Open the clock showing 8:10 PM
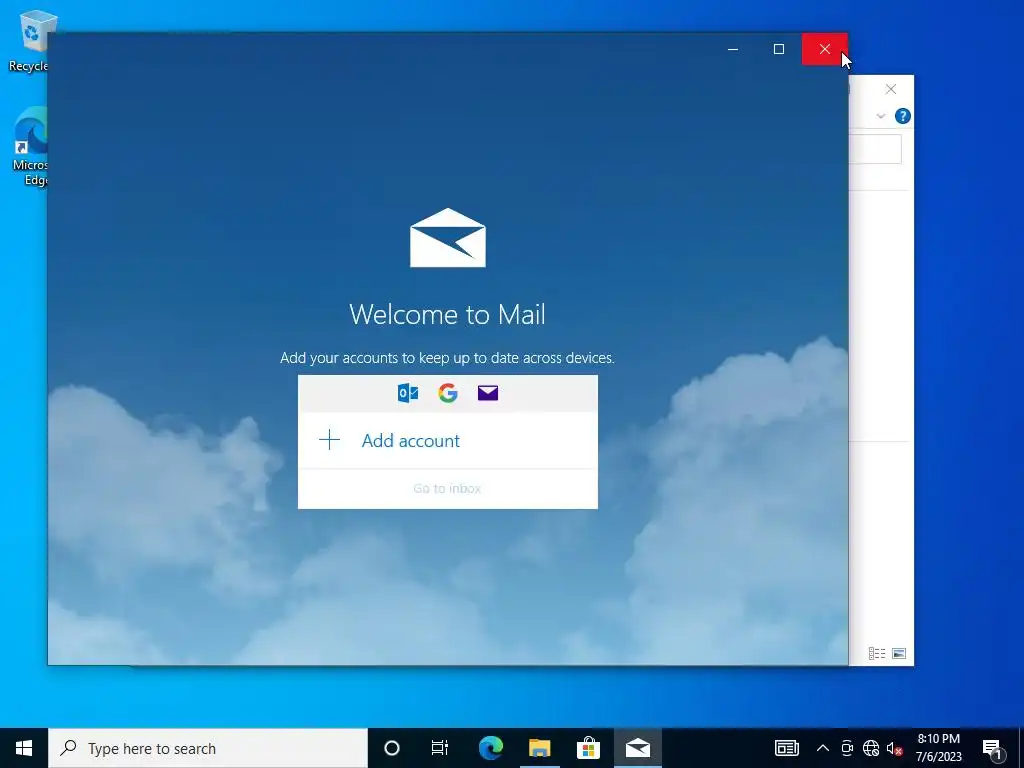 [x=938, y=748]
